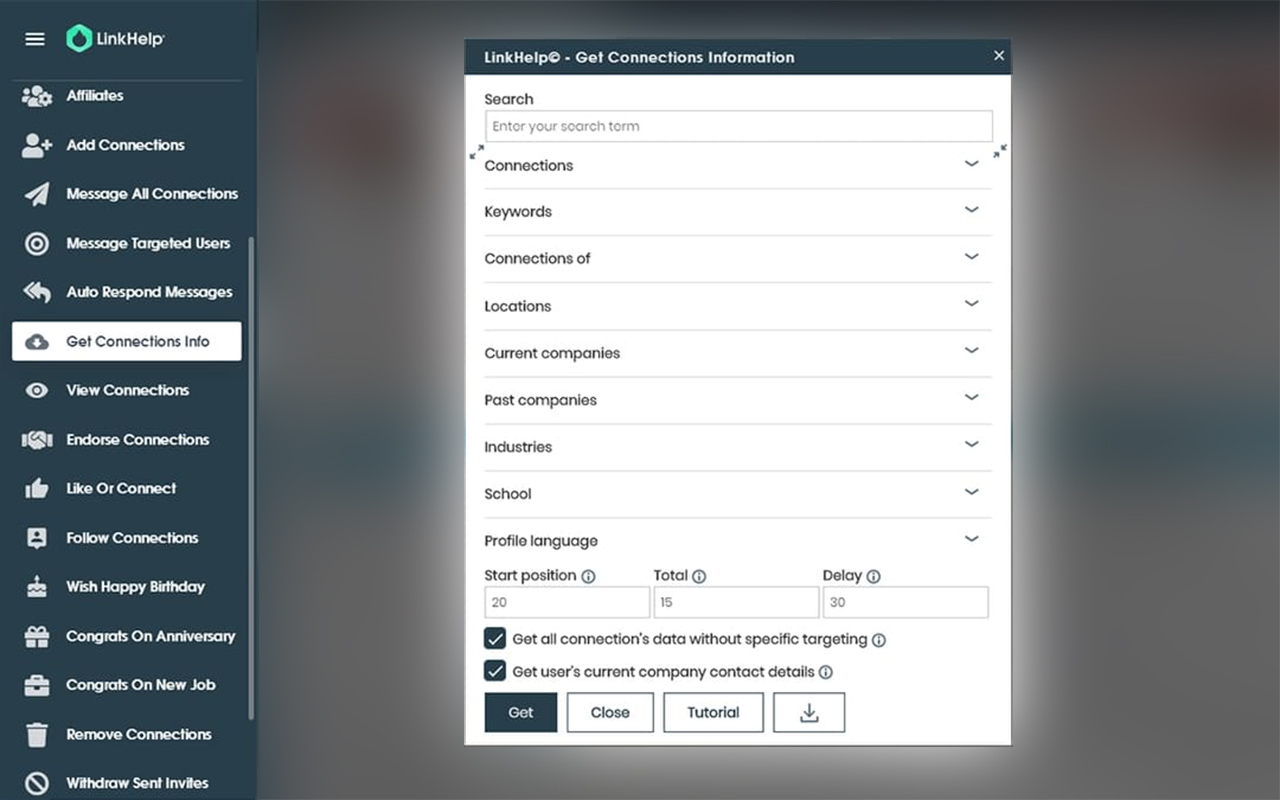Expand the Connections of section

coord(738,259)
